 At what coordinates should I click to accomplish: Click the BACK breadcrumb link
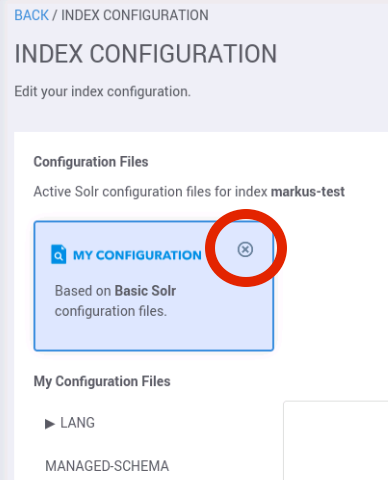point(32,15)
